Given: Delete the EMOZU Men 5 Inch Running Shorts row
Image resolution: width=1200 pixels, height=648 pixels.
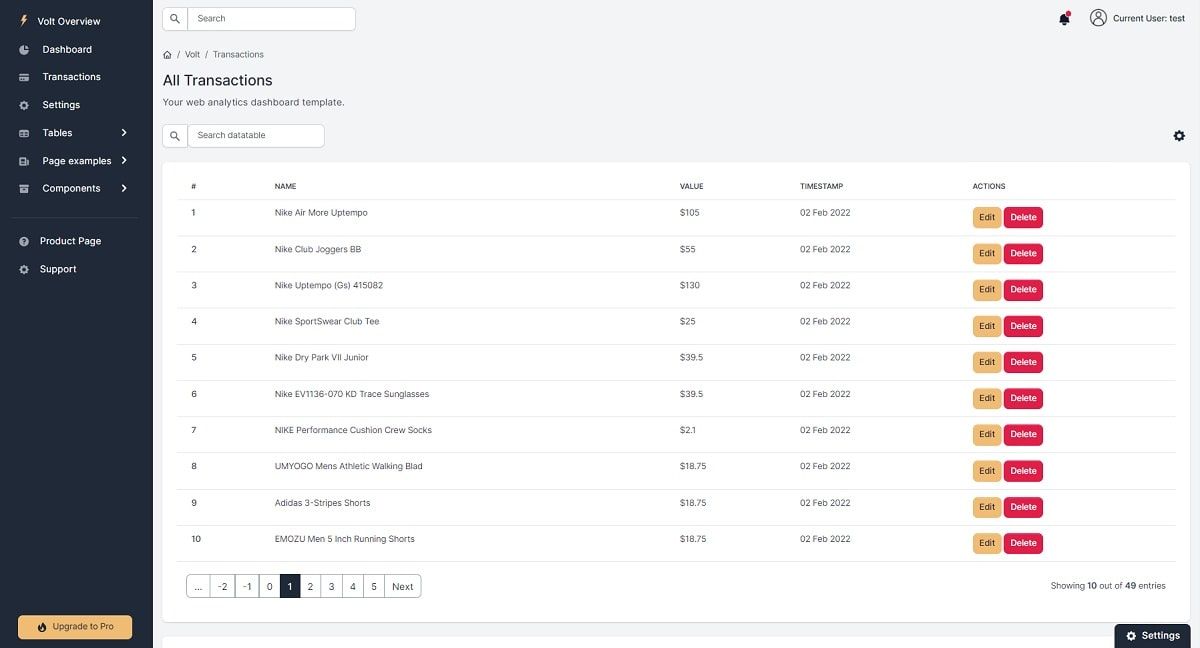Looking at the screenshot, I should [x=1023, y=543].
